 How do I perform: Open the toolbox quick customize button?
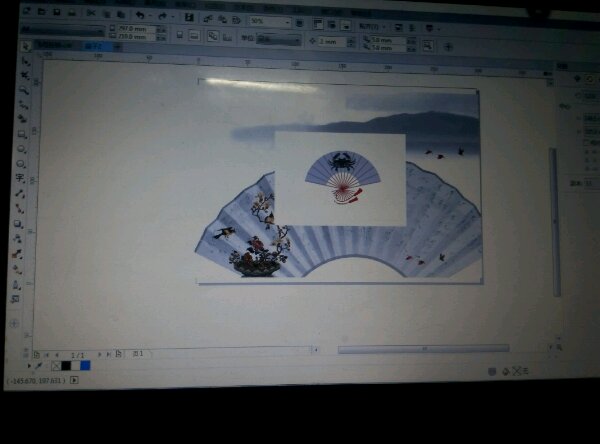point(14,324)
